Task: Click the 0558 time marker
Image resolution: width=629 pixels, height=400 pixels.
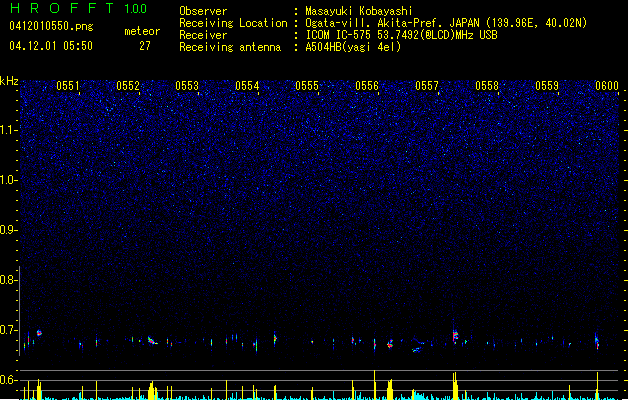Action: tap(487, 86)
